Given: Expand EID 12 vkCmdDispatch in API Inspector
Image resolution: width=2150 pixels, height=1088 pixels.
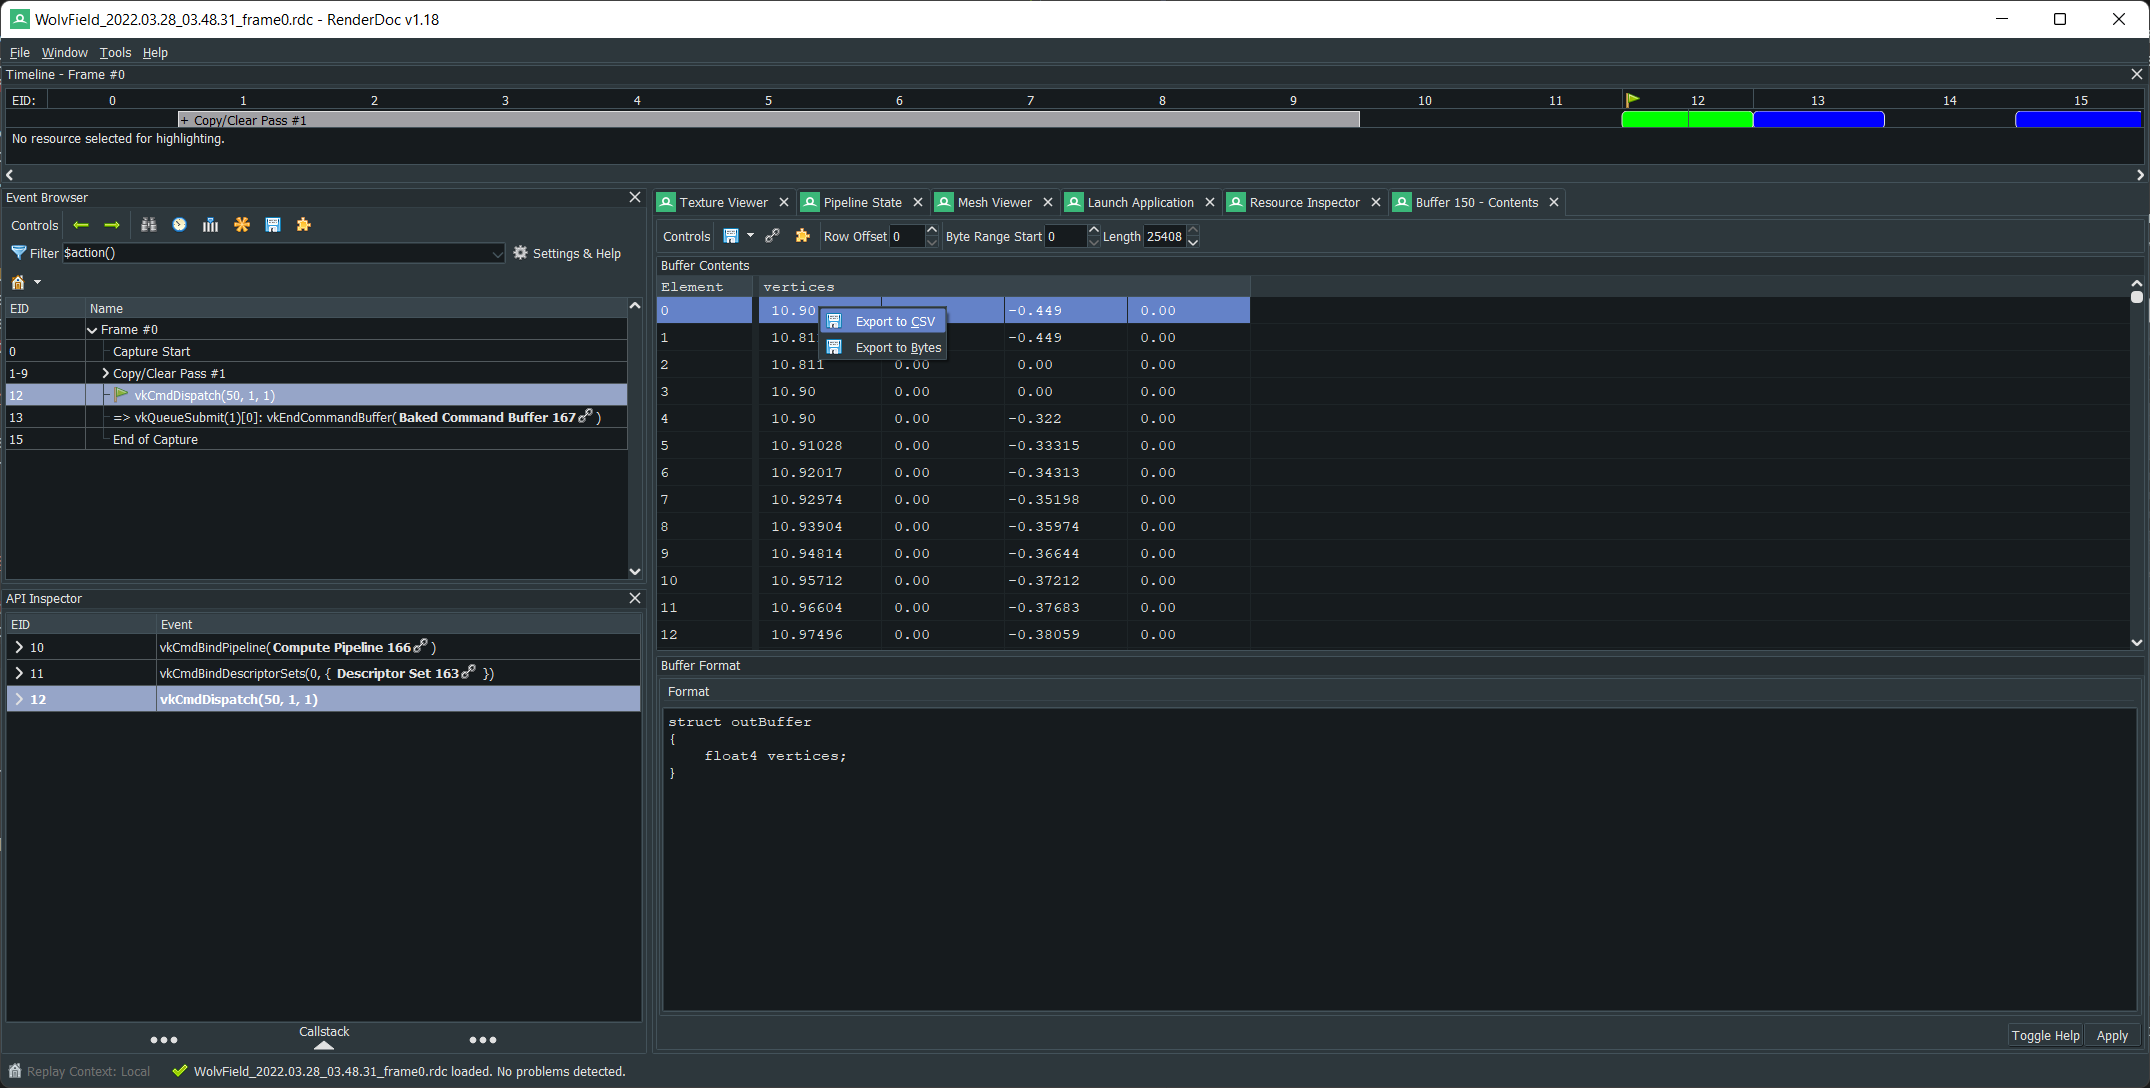Looking at the screenshot, I should coord(19,699).
